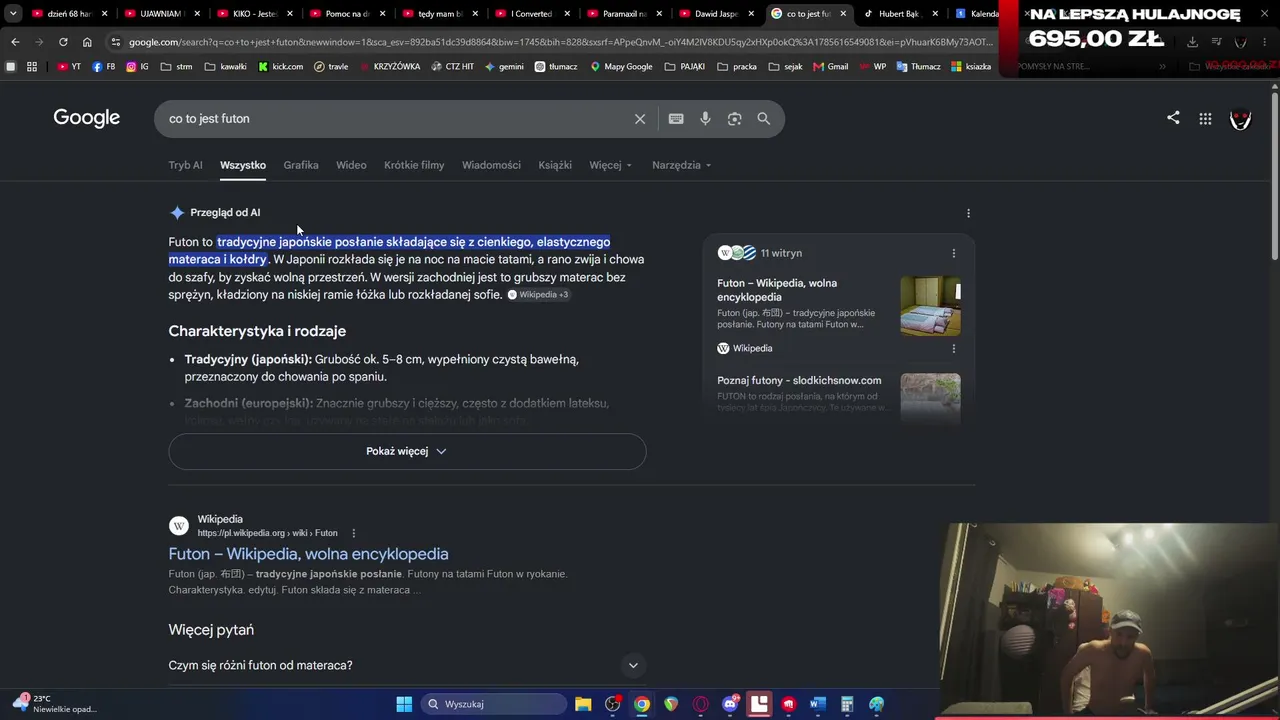Viewport: 1280px width, 720px height.
Task: Open the on-screen keyboard input tool
Action: (x=676, y=119)
